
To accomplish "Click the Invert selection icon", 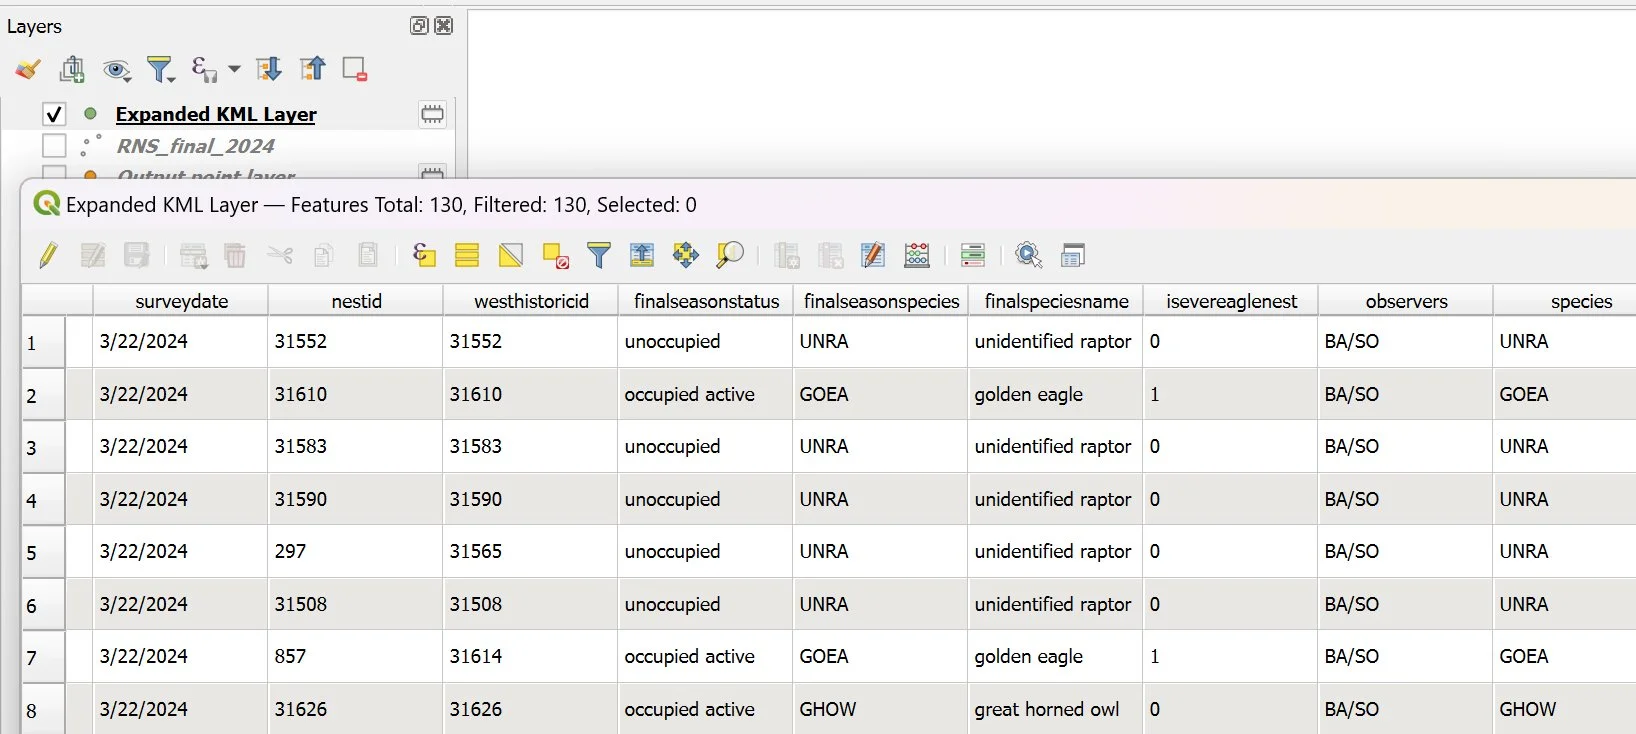I will pyautogui.click(x=511, y=255).
